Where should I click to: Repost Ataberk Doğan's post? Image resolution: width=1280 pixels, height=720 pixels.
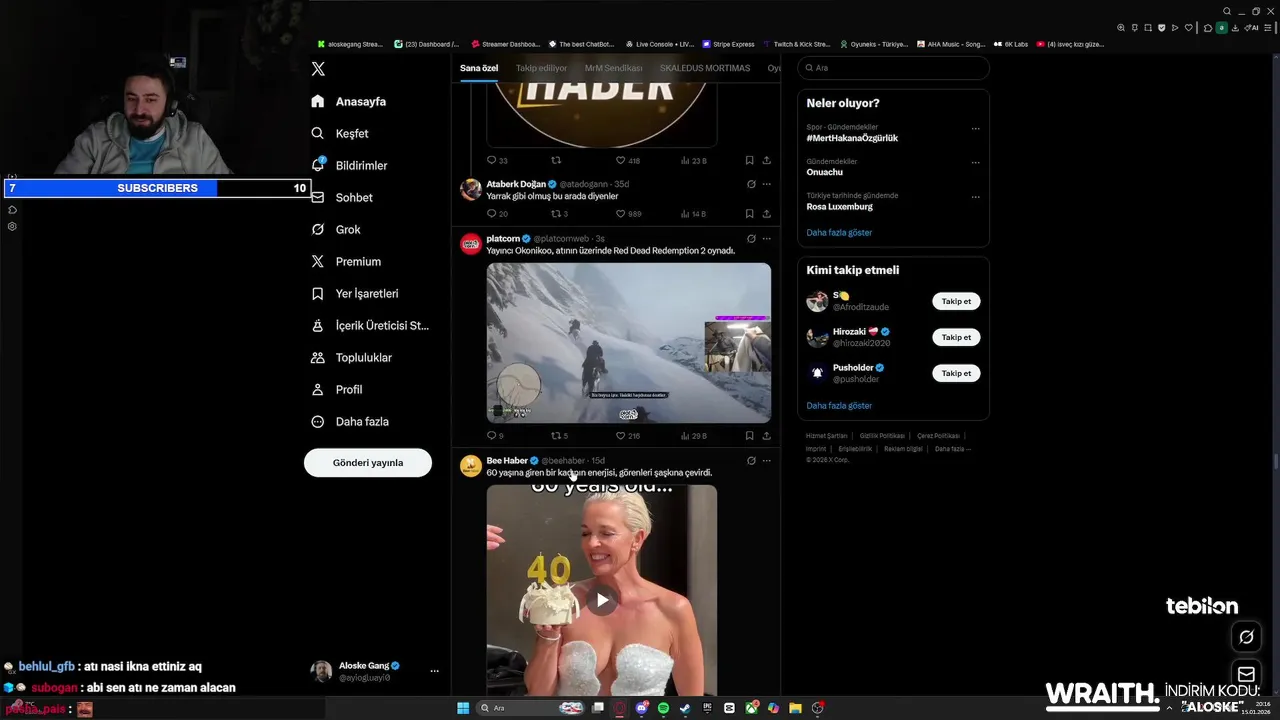(x=559, y=214)
